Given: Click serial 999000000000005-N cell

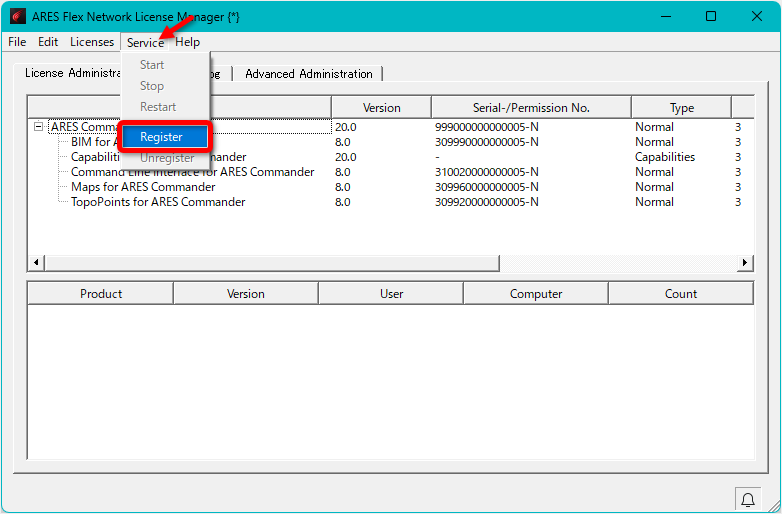Looking at the screenshot, I should pyautogui.click(x=487, y=127).
